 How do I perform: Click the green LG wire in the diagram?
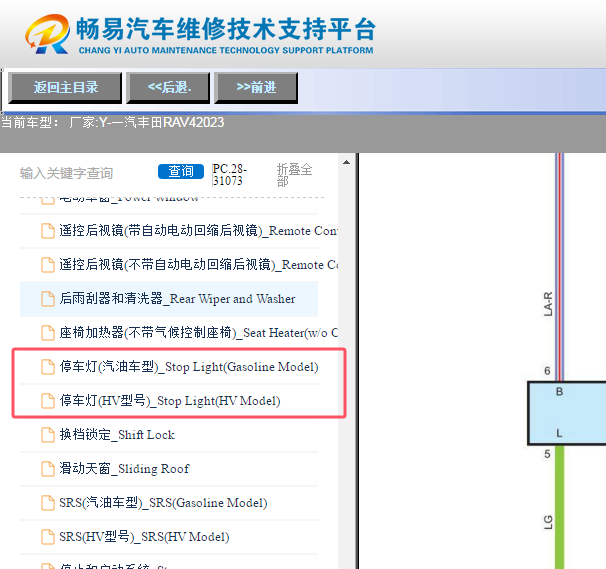[x=559, y=506]
